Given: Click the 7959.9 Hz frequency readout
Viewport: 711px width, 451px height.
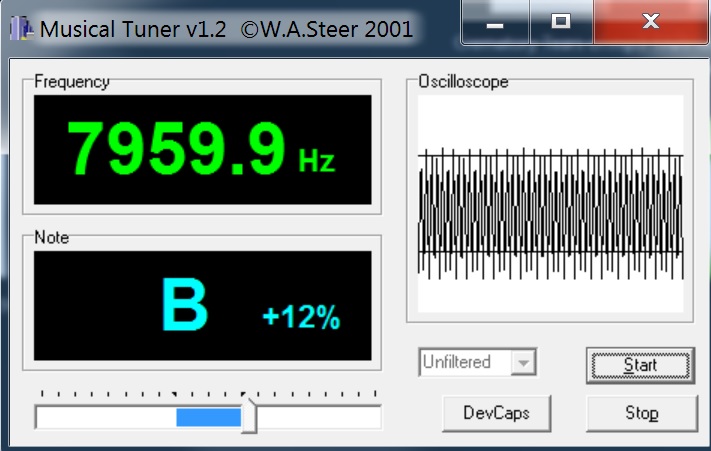Looking at the screenshot, I should tap(202, 150).
